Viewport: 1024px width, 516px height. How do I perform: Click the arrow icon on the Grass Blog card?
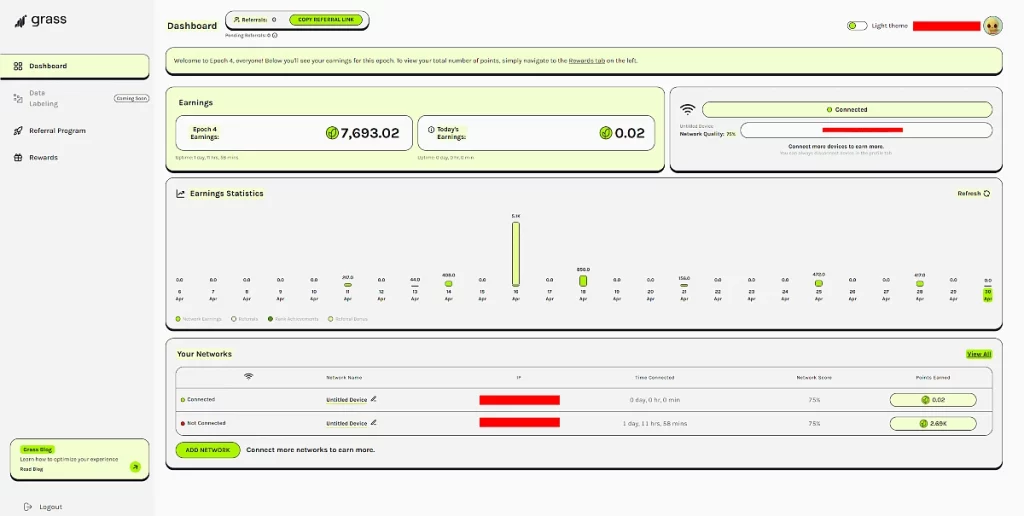(135, 467)
